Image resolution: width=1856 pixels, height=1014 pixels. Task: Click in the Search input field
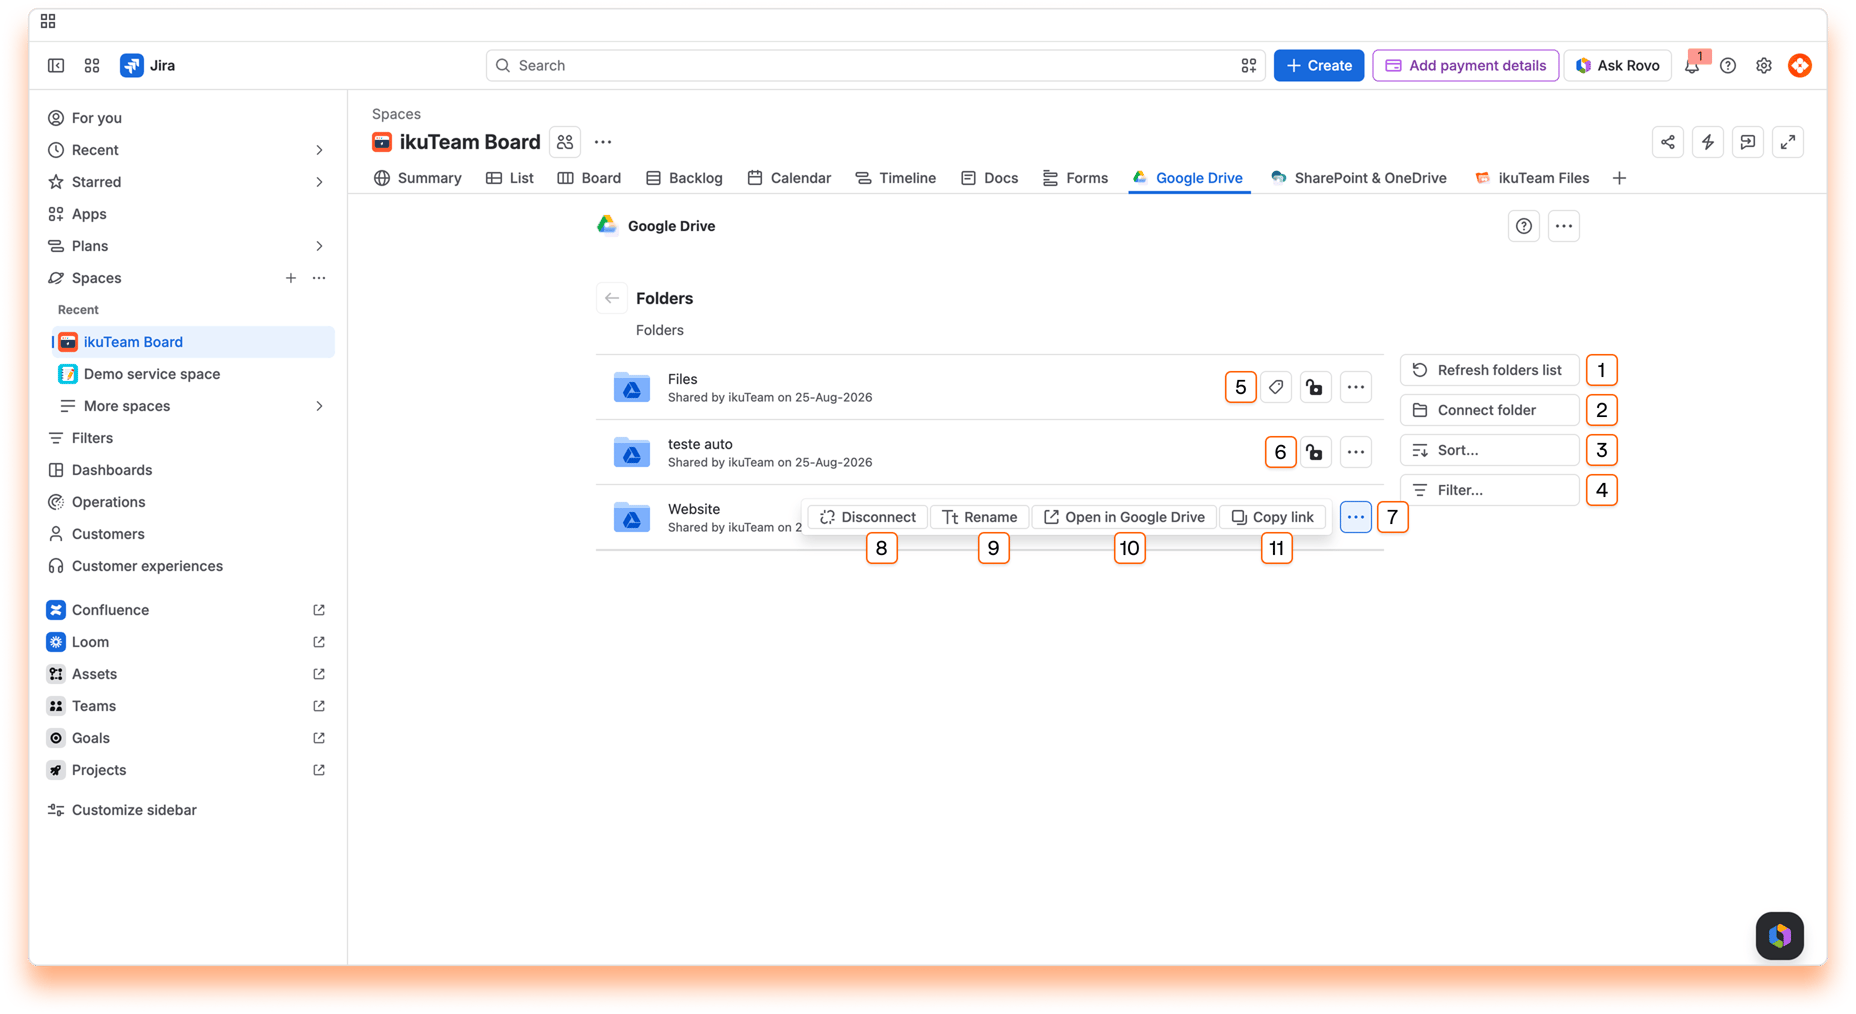click(875, 65)
